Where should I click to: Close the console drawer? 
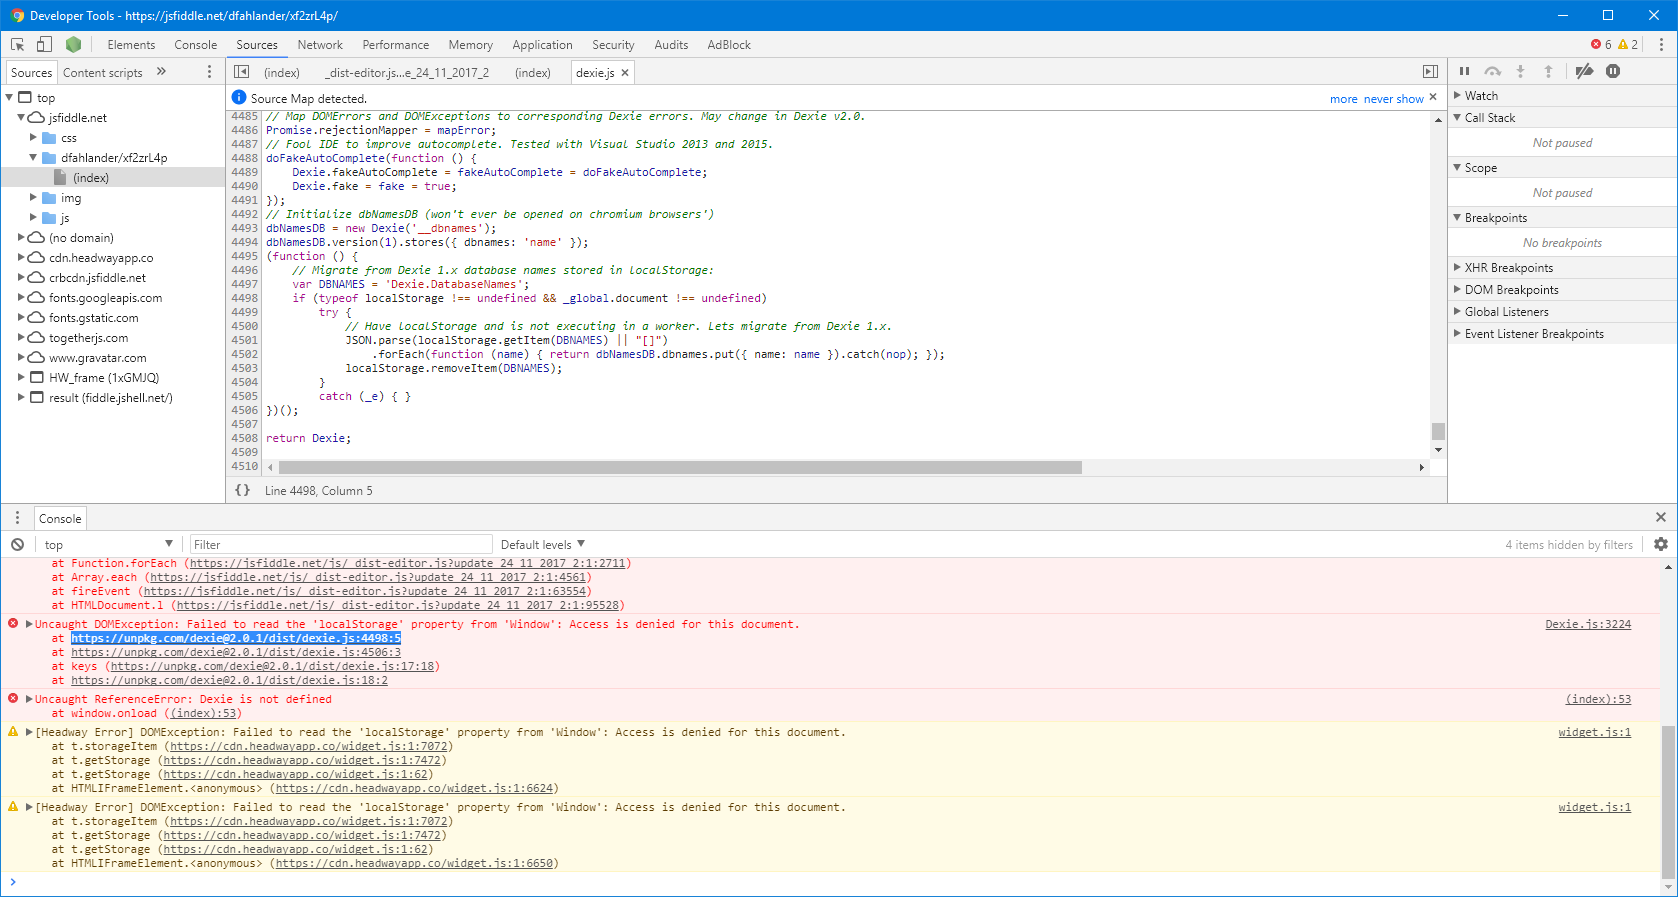[1661, 517]
